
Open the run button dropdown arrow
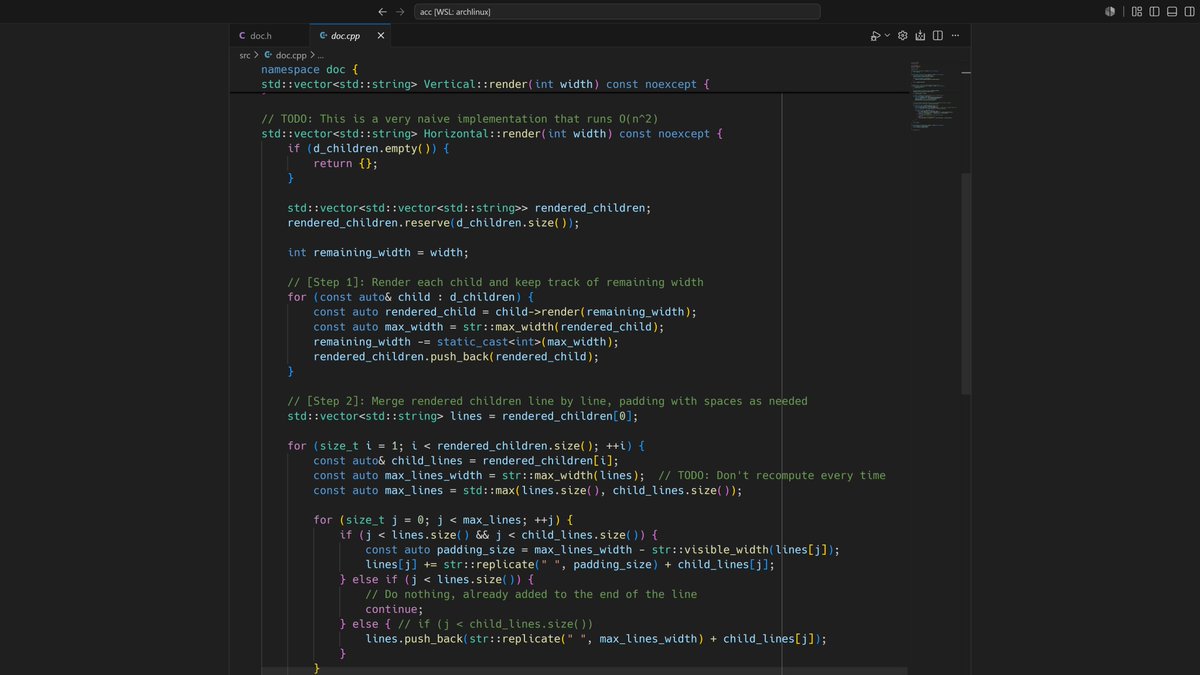887,36
